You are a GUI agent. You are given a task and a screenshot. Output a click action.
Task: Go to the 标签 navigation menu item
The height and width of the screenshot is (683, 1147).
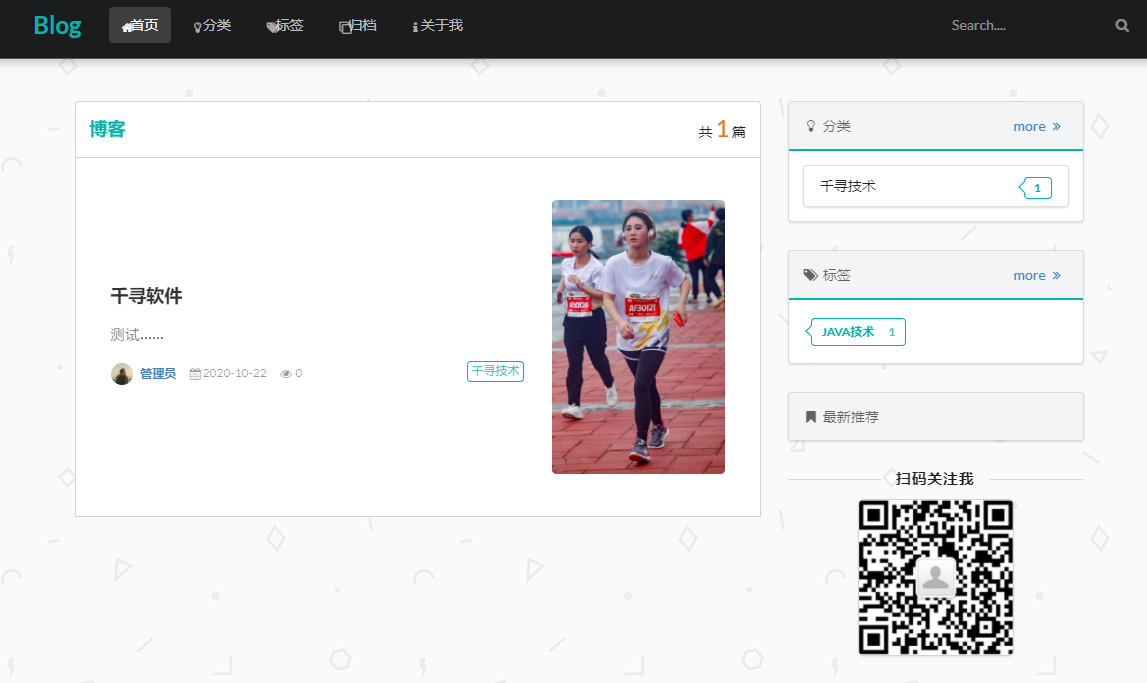point(285,26)
